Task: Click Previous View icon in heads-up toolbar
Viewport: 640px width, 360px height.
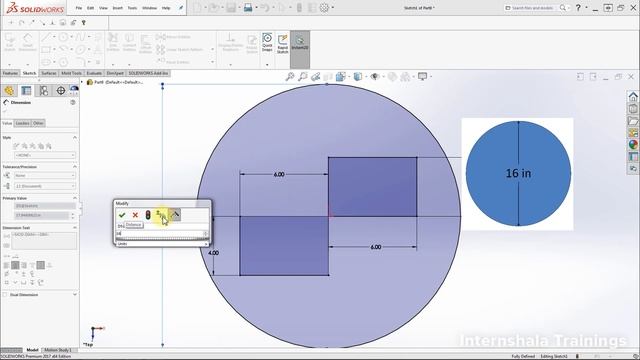Action: tap(315, 76)
